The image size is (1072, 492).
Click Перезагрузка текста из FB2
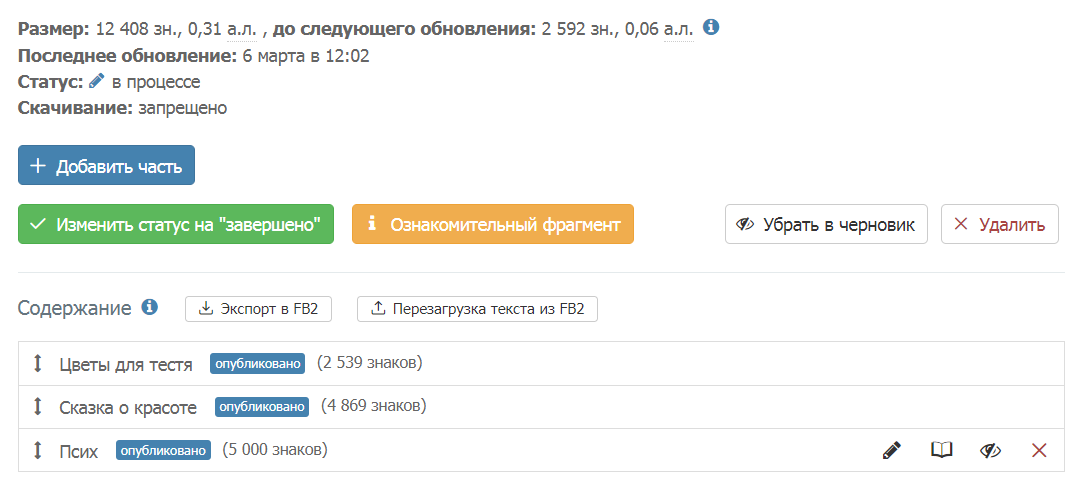[x=477, y=309]
